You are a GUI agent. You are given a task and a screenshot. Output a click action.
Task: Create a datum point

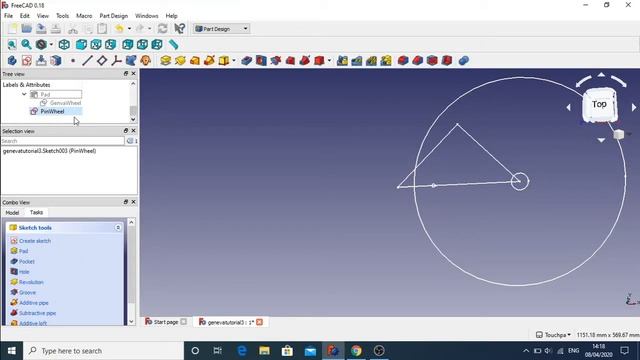pyautogui.click(x=73, y=61)
